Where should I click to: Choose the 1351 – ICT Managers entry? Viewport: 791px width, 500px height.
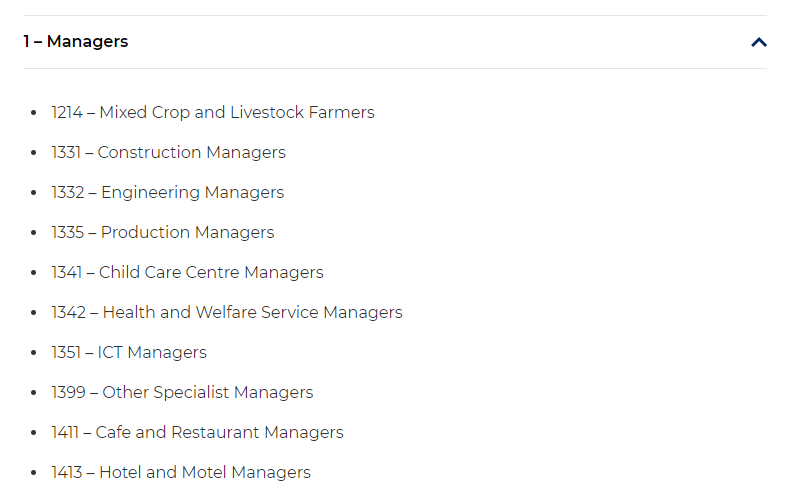[129, 352]
